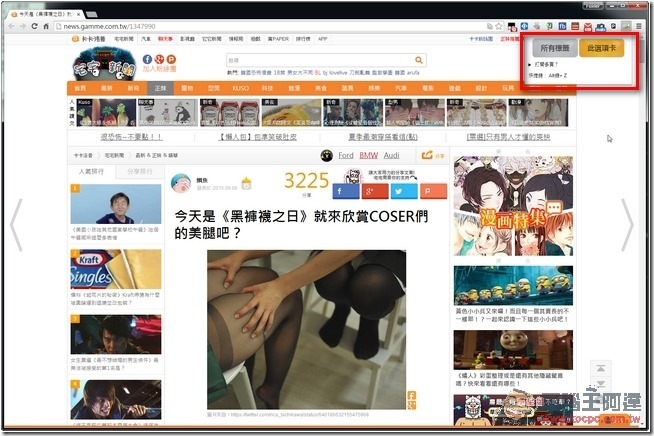The width and height of the screenshot is (654, 436).
Task: Share the article with the orange Plurk button
Action: pos(433,192)
